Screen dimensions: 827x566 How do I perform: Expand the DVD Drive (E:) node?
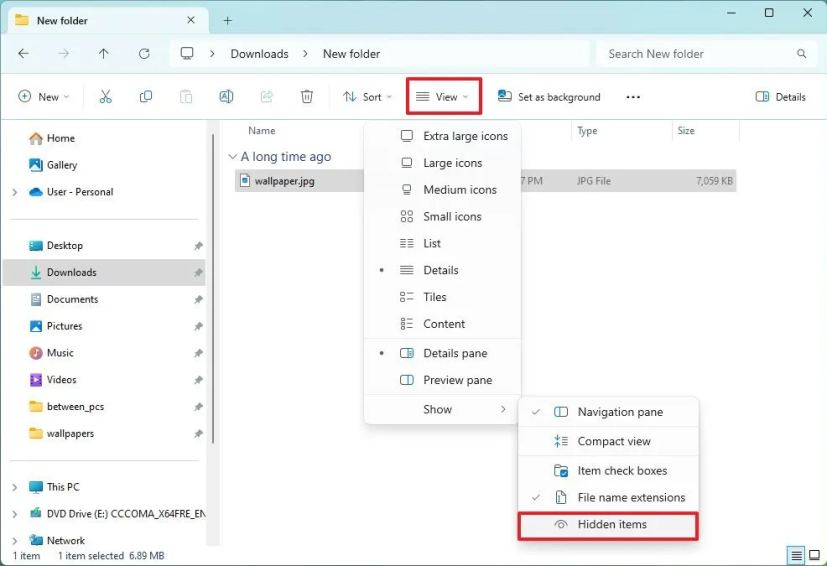pyautogui.click(x=15, y=514)
